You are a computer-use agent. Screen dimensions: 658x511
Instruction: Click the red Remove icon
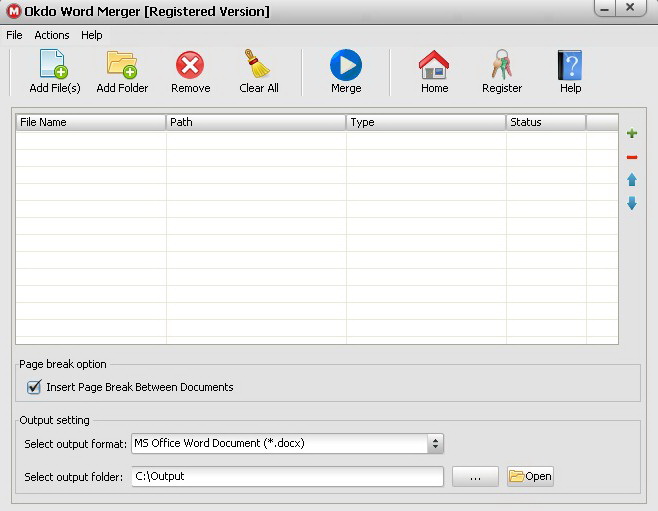(190, 65)
